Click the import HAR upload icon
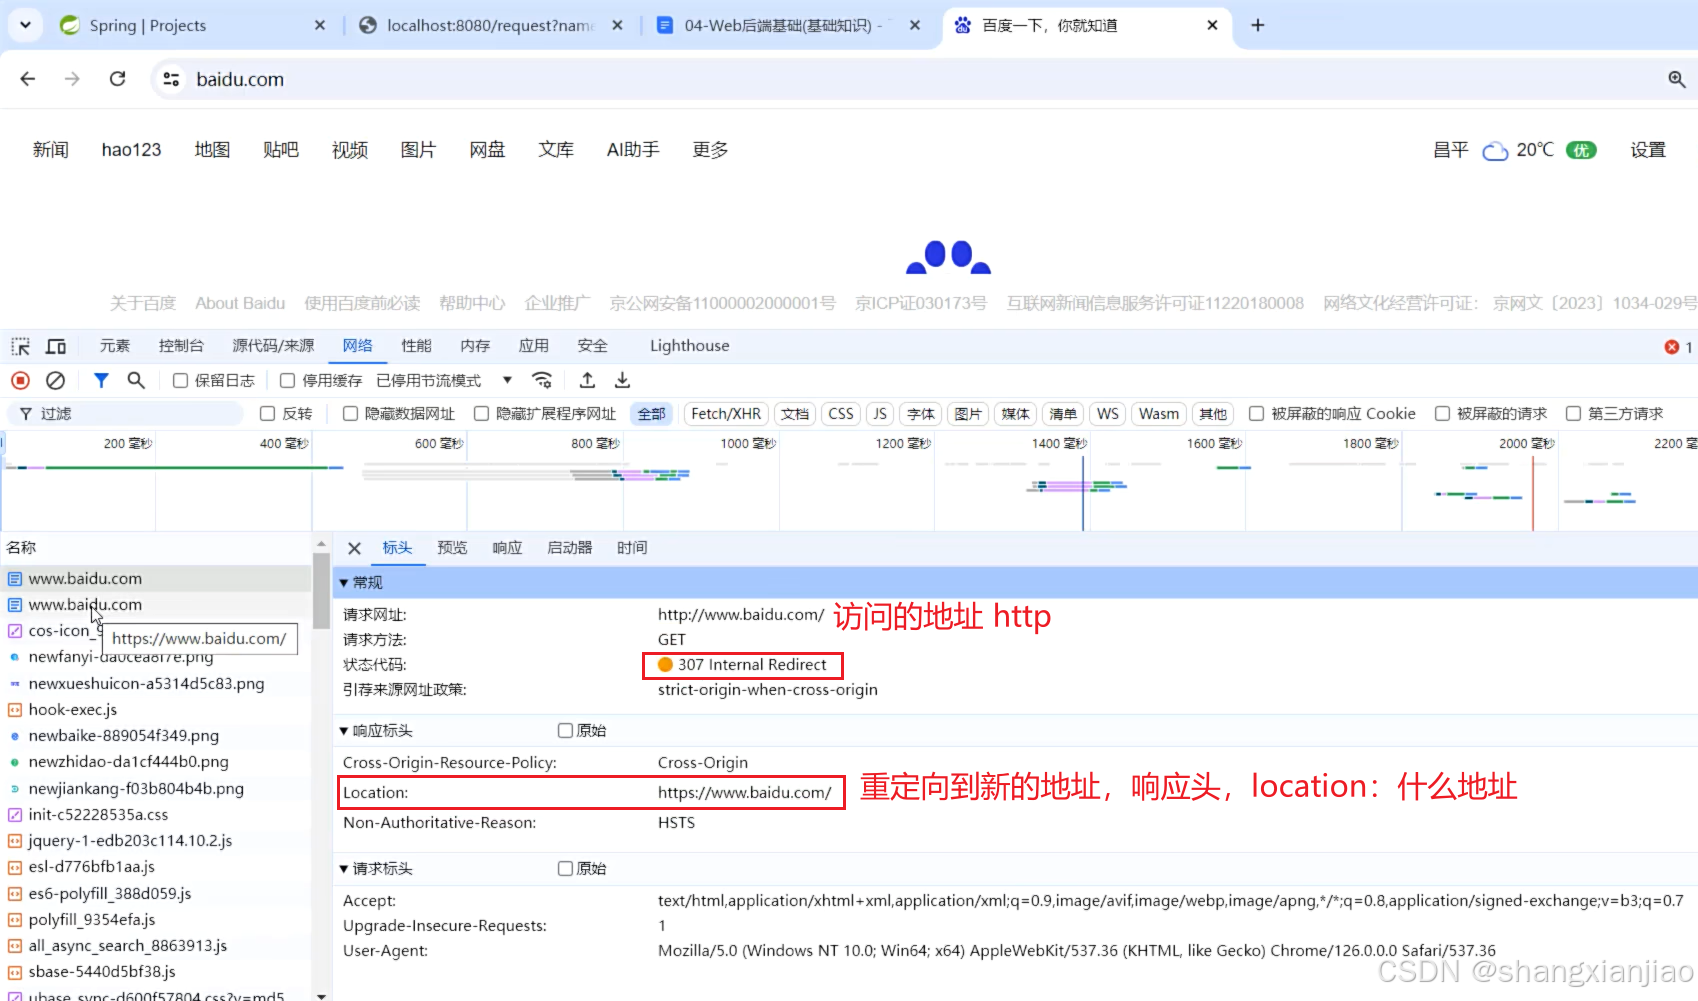This screenshot has height=1001, width=1698. coord(587,380)
